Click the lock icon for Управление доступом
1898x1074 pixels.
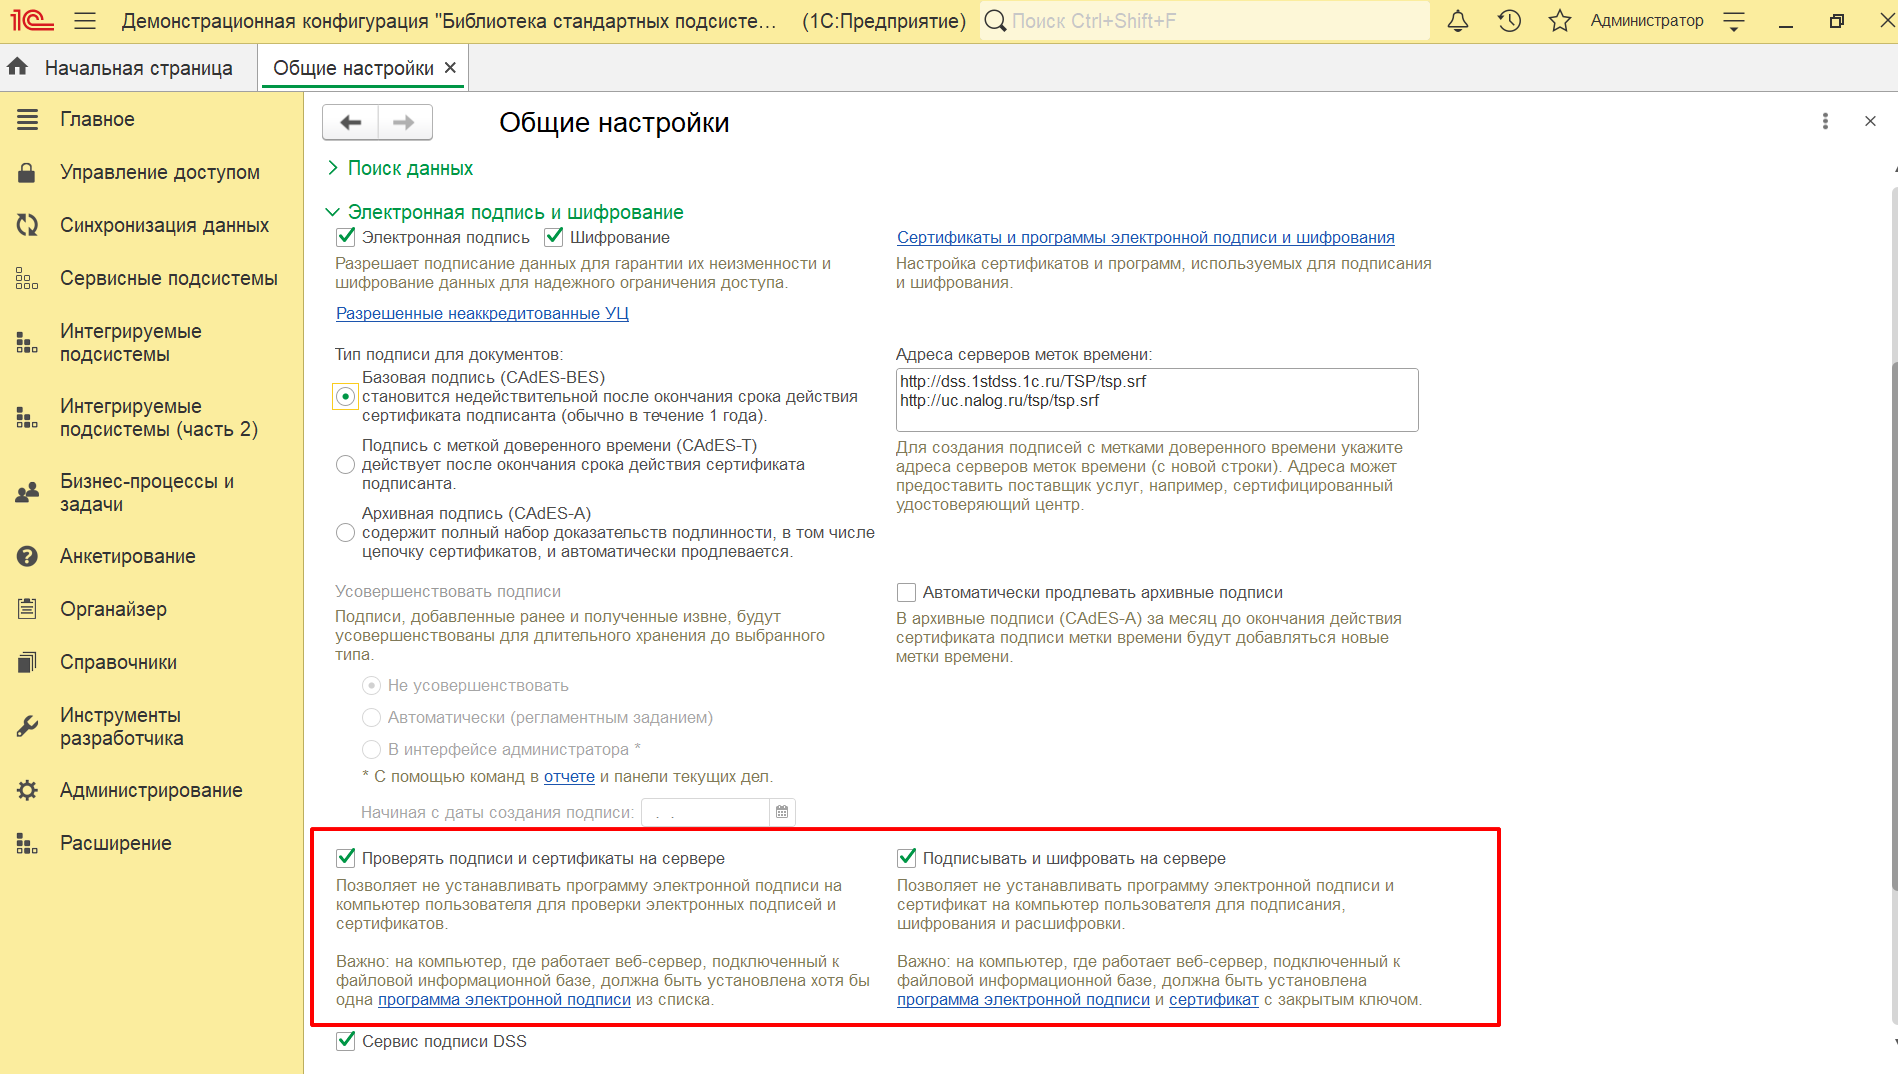pos(27,172)
